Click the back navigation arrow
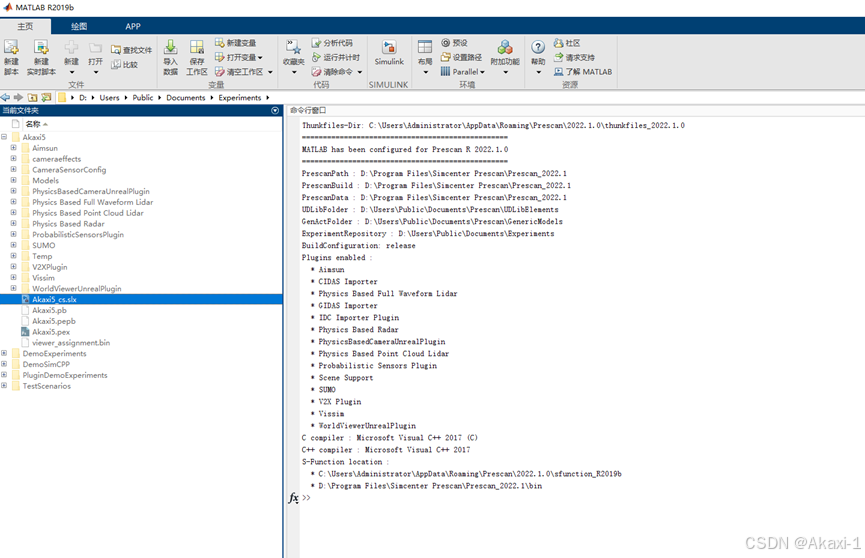 tap(6, 97)
